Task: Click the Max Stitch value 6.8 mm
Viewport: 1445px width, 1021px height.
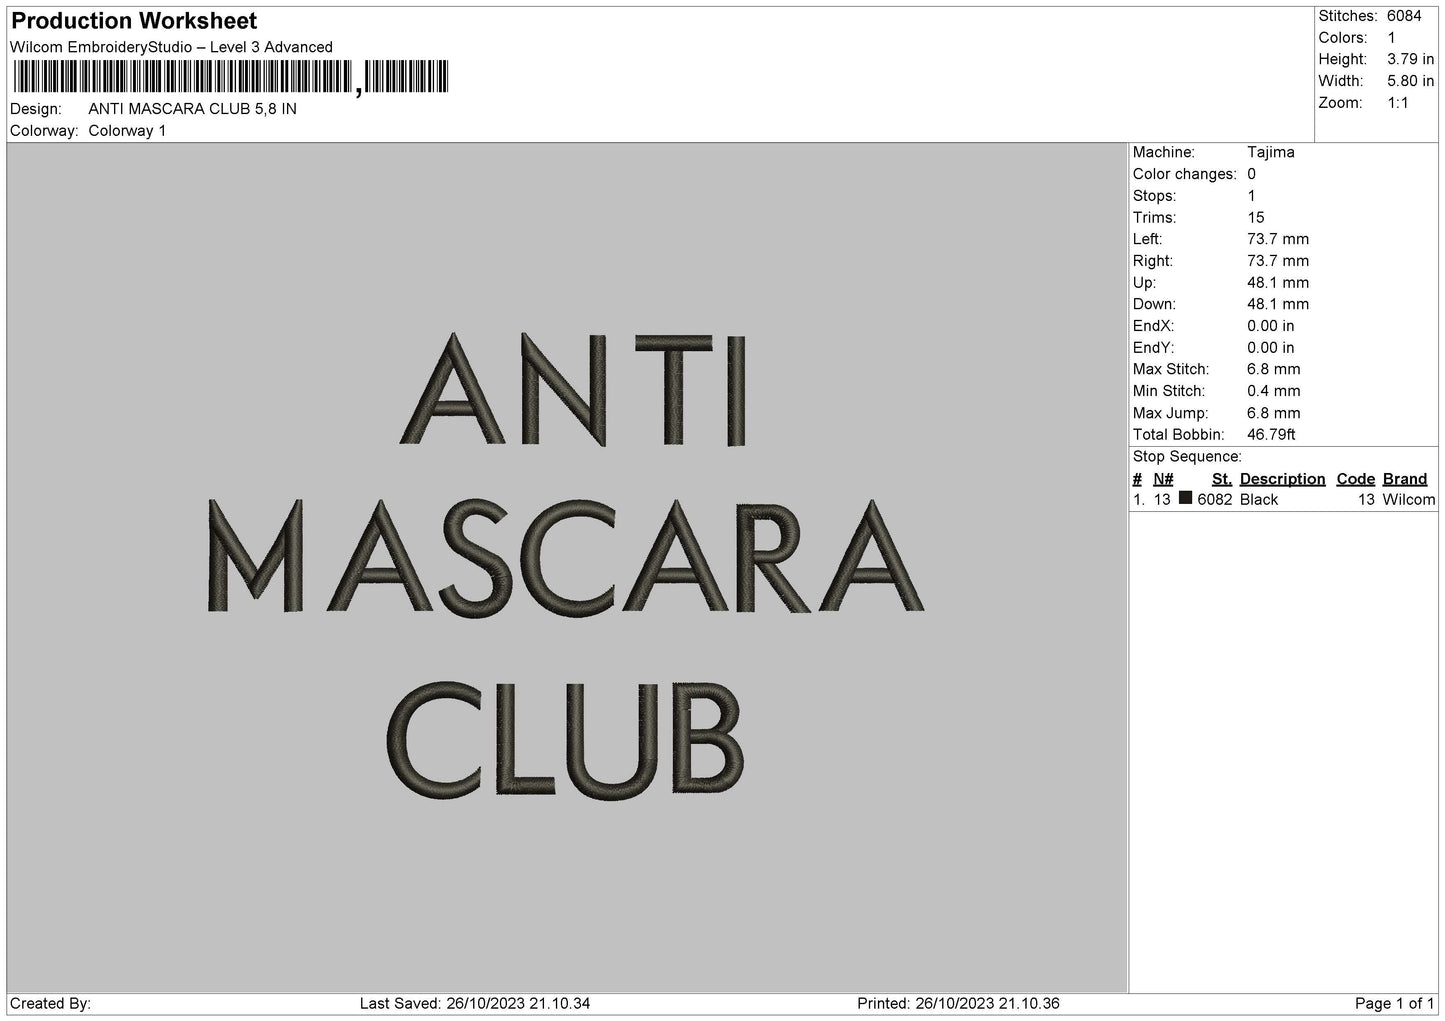Action: 1274,370
